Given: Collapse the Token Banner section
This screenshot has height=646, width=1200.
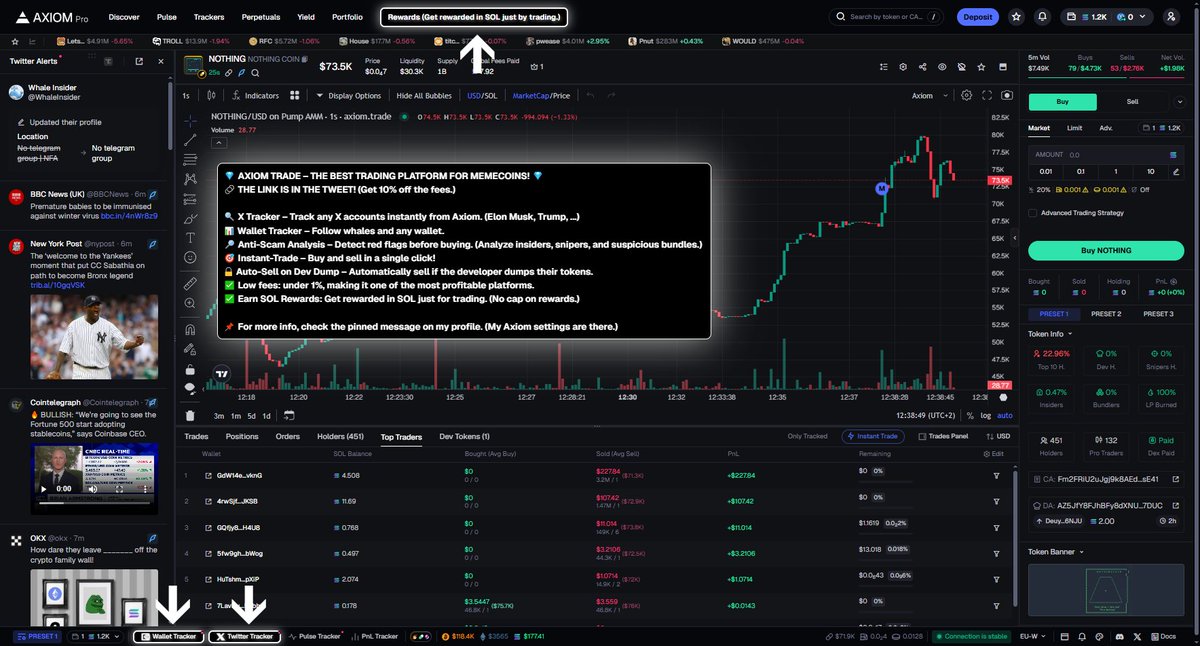Looking at the screenshot, I should pos(1056,552).
